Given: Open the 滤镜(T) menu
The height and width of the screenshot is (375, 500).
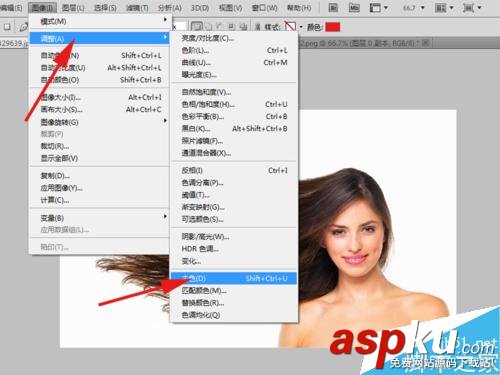Looking at the screenshot, I should coord(137,8).
